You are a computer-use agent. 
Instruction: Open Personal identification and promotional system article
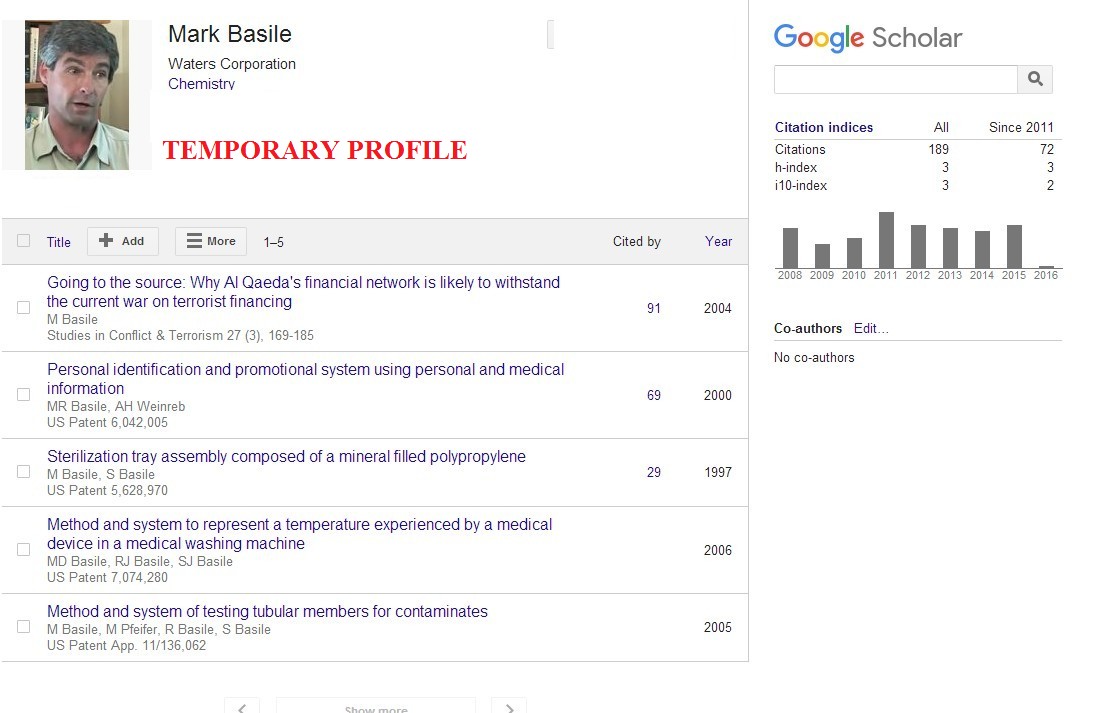tap(305, 379)
